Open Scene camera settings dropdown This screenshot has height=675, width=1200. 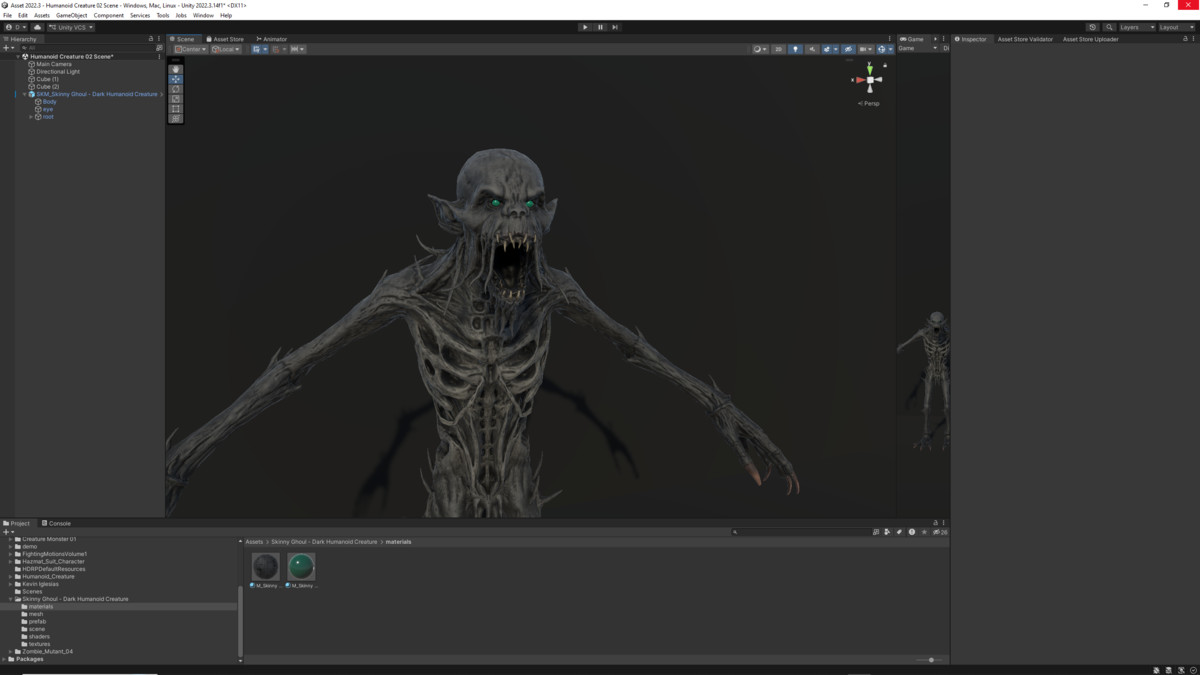864,49
